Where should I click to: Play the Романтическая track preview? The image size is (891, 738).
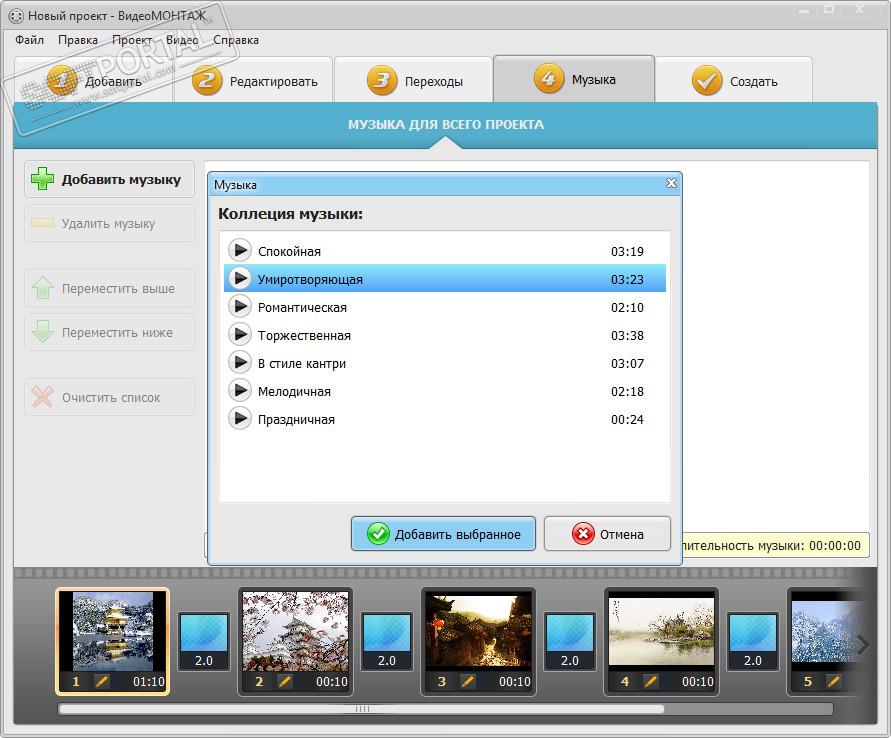click(240, 306)
